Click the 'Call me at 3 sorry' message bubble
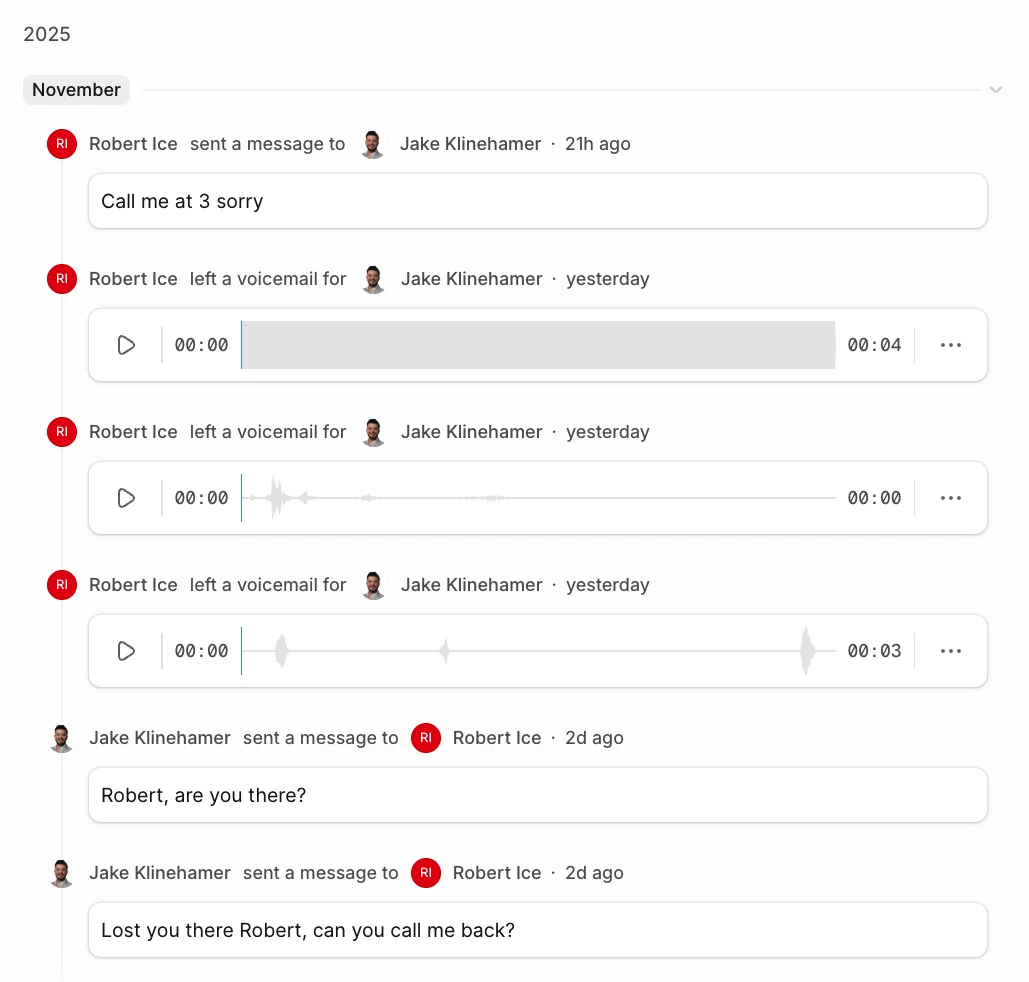Screen dimensions: 1029x982 (538, 200)
